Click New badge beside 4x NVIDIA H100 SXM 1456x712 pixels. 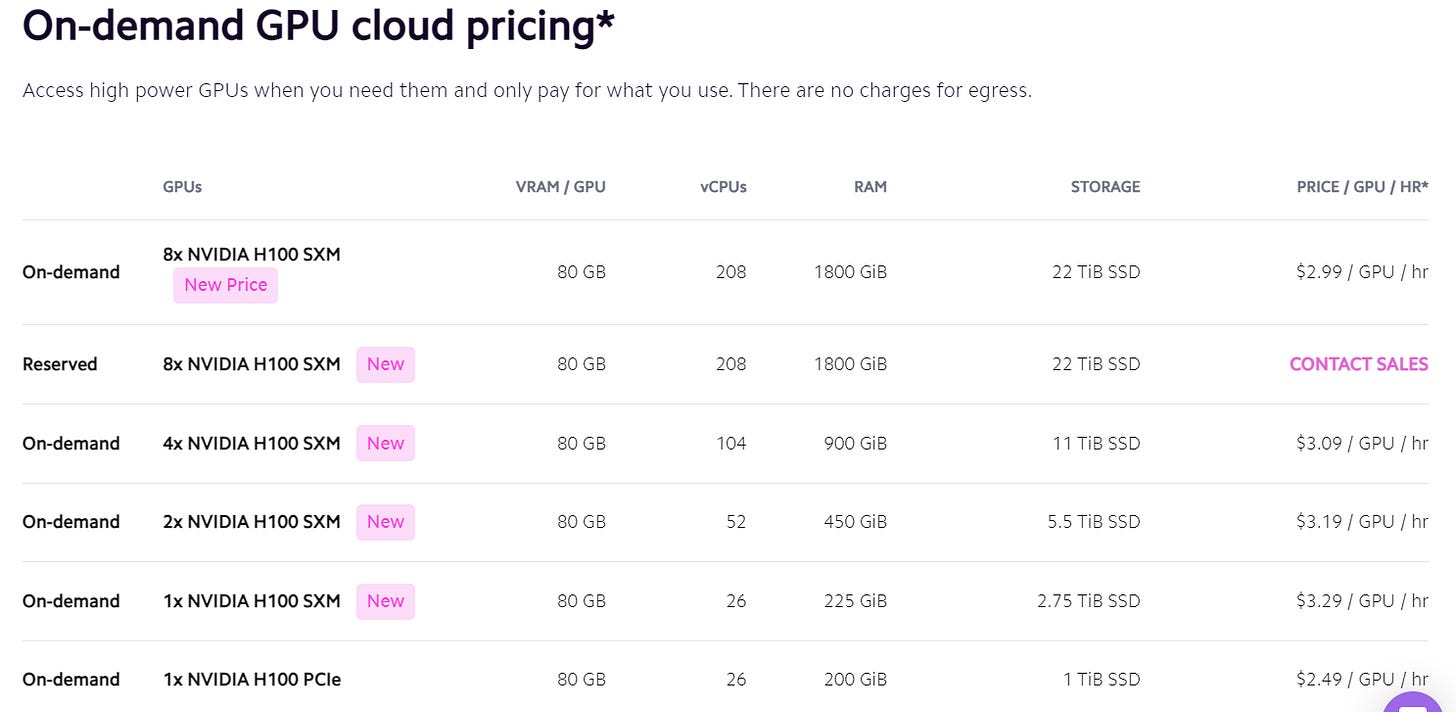click(x=385, y=443)
